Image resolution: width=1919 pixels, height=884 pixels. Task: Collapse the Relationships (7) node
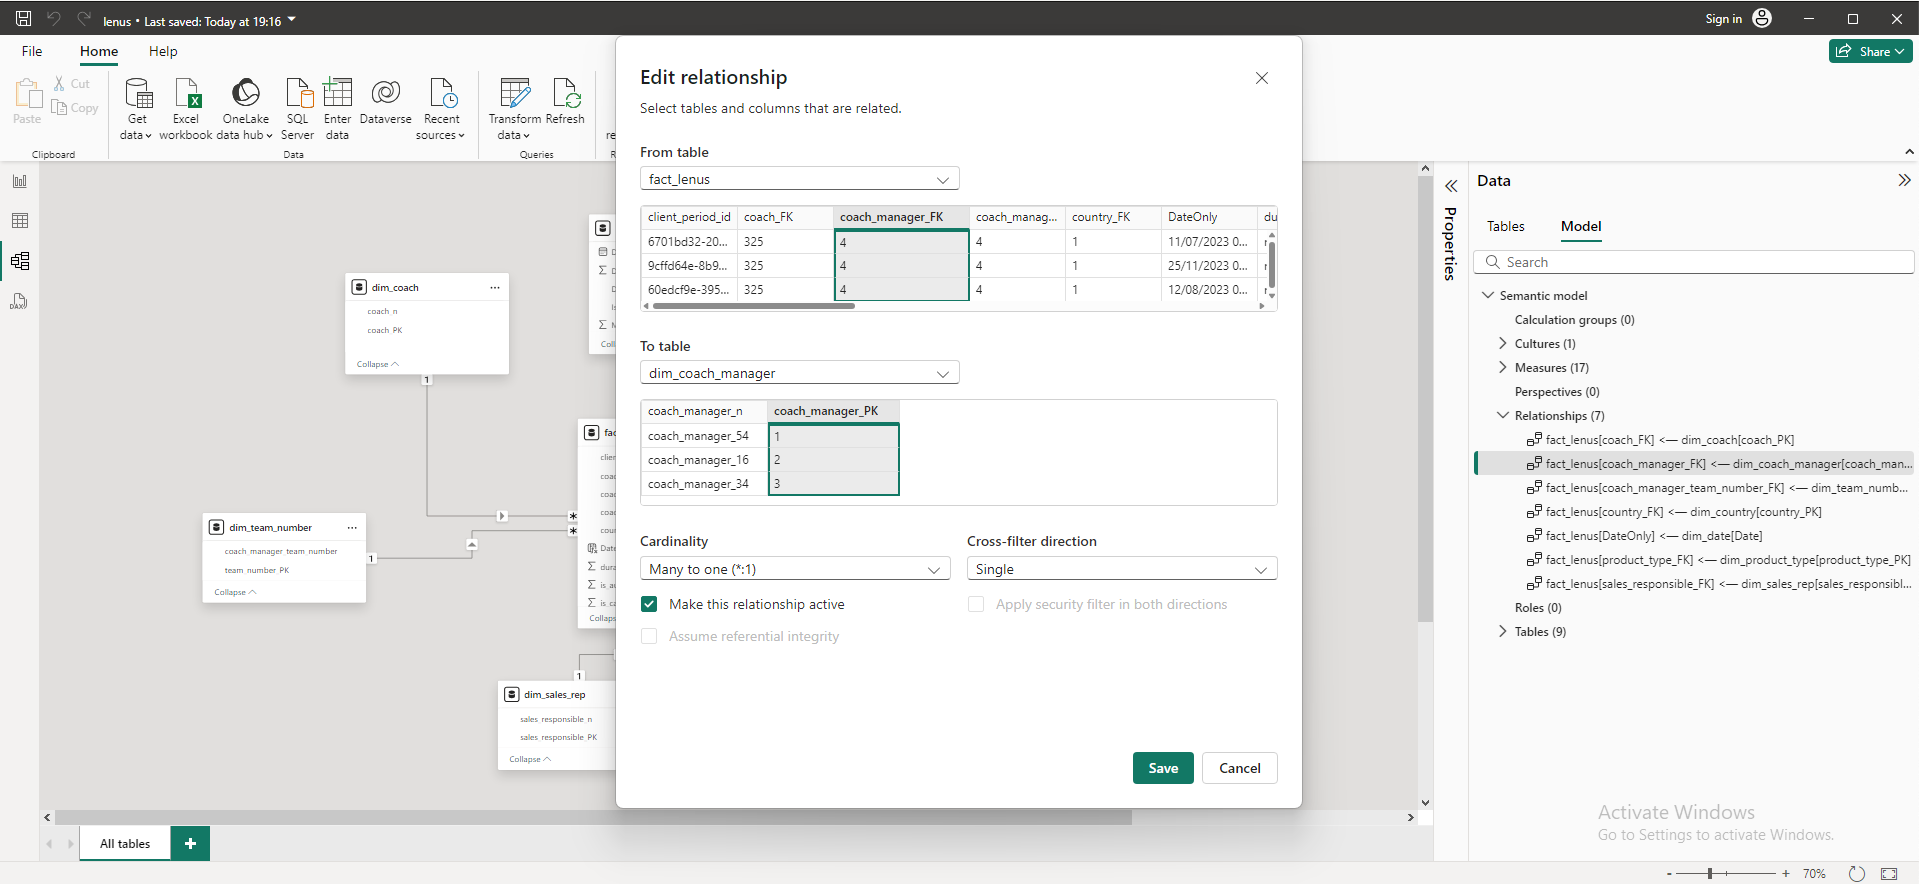click(x=1502, y=415)
